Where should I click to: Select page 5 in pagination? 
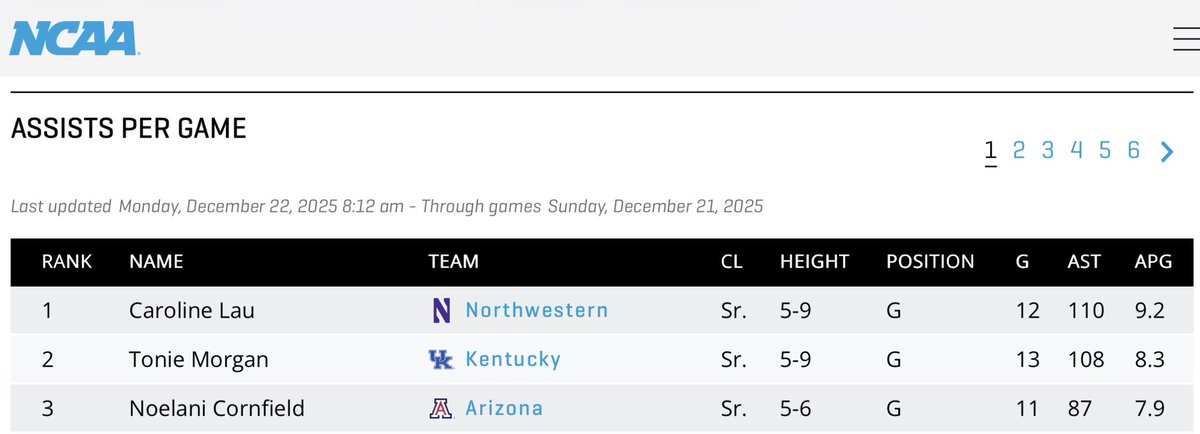coord(1105,150)
